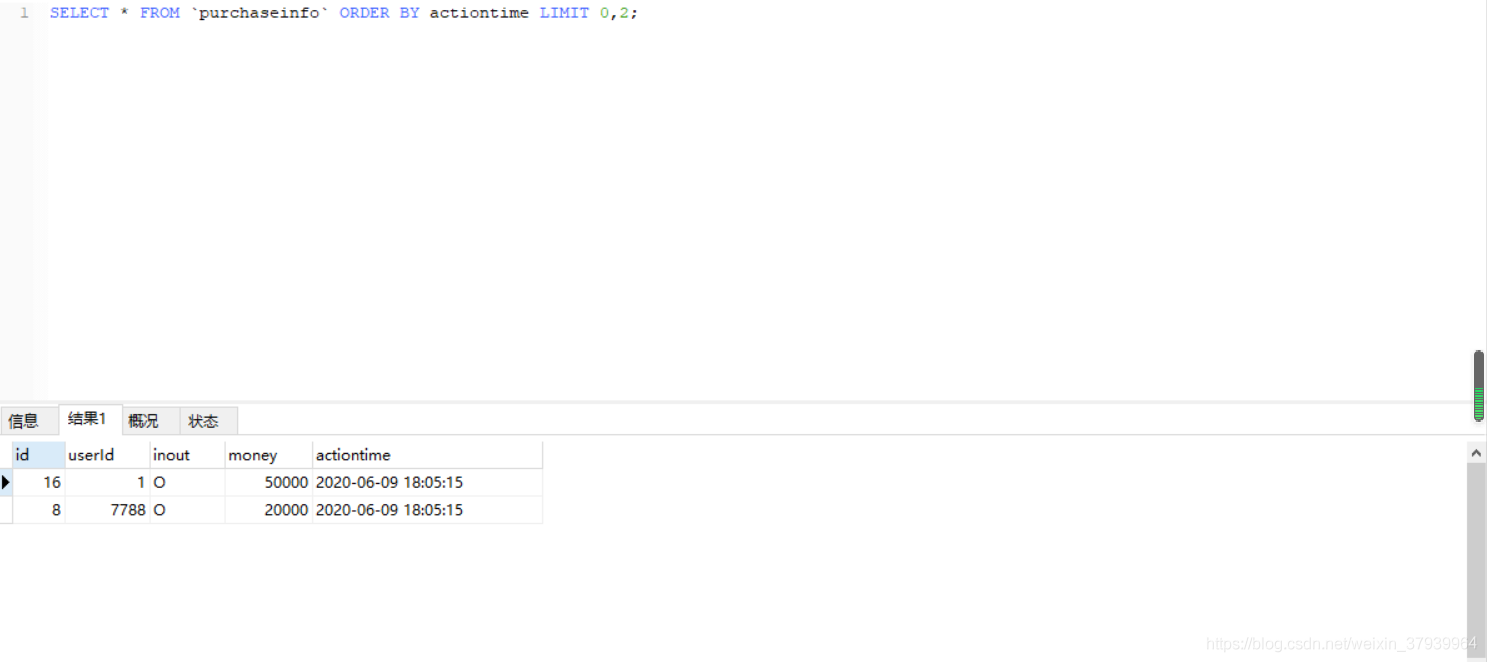Click the row selector arrow beside id 16
The image size is (1487, 662).
coord(5,482)
